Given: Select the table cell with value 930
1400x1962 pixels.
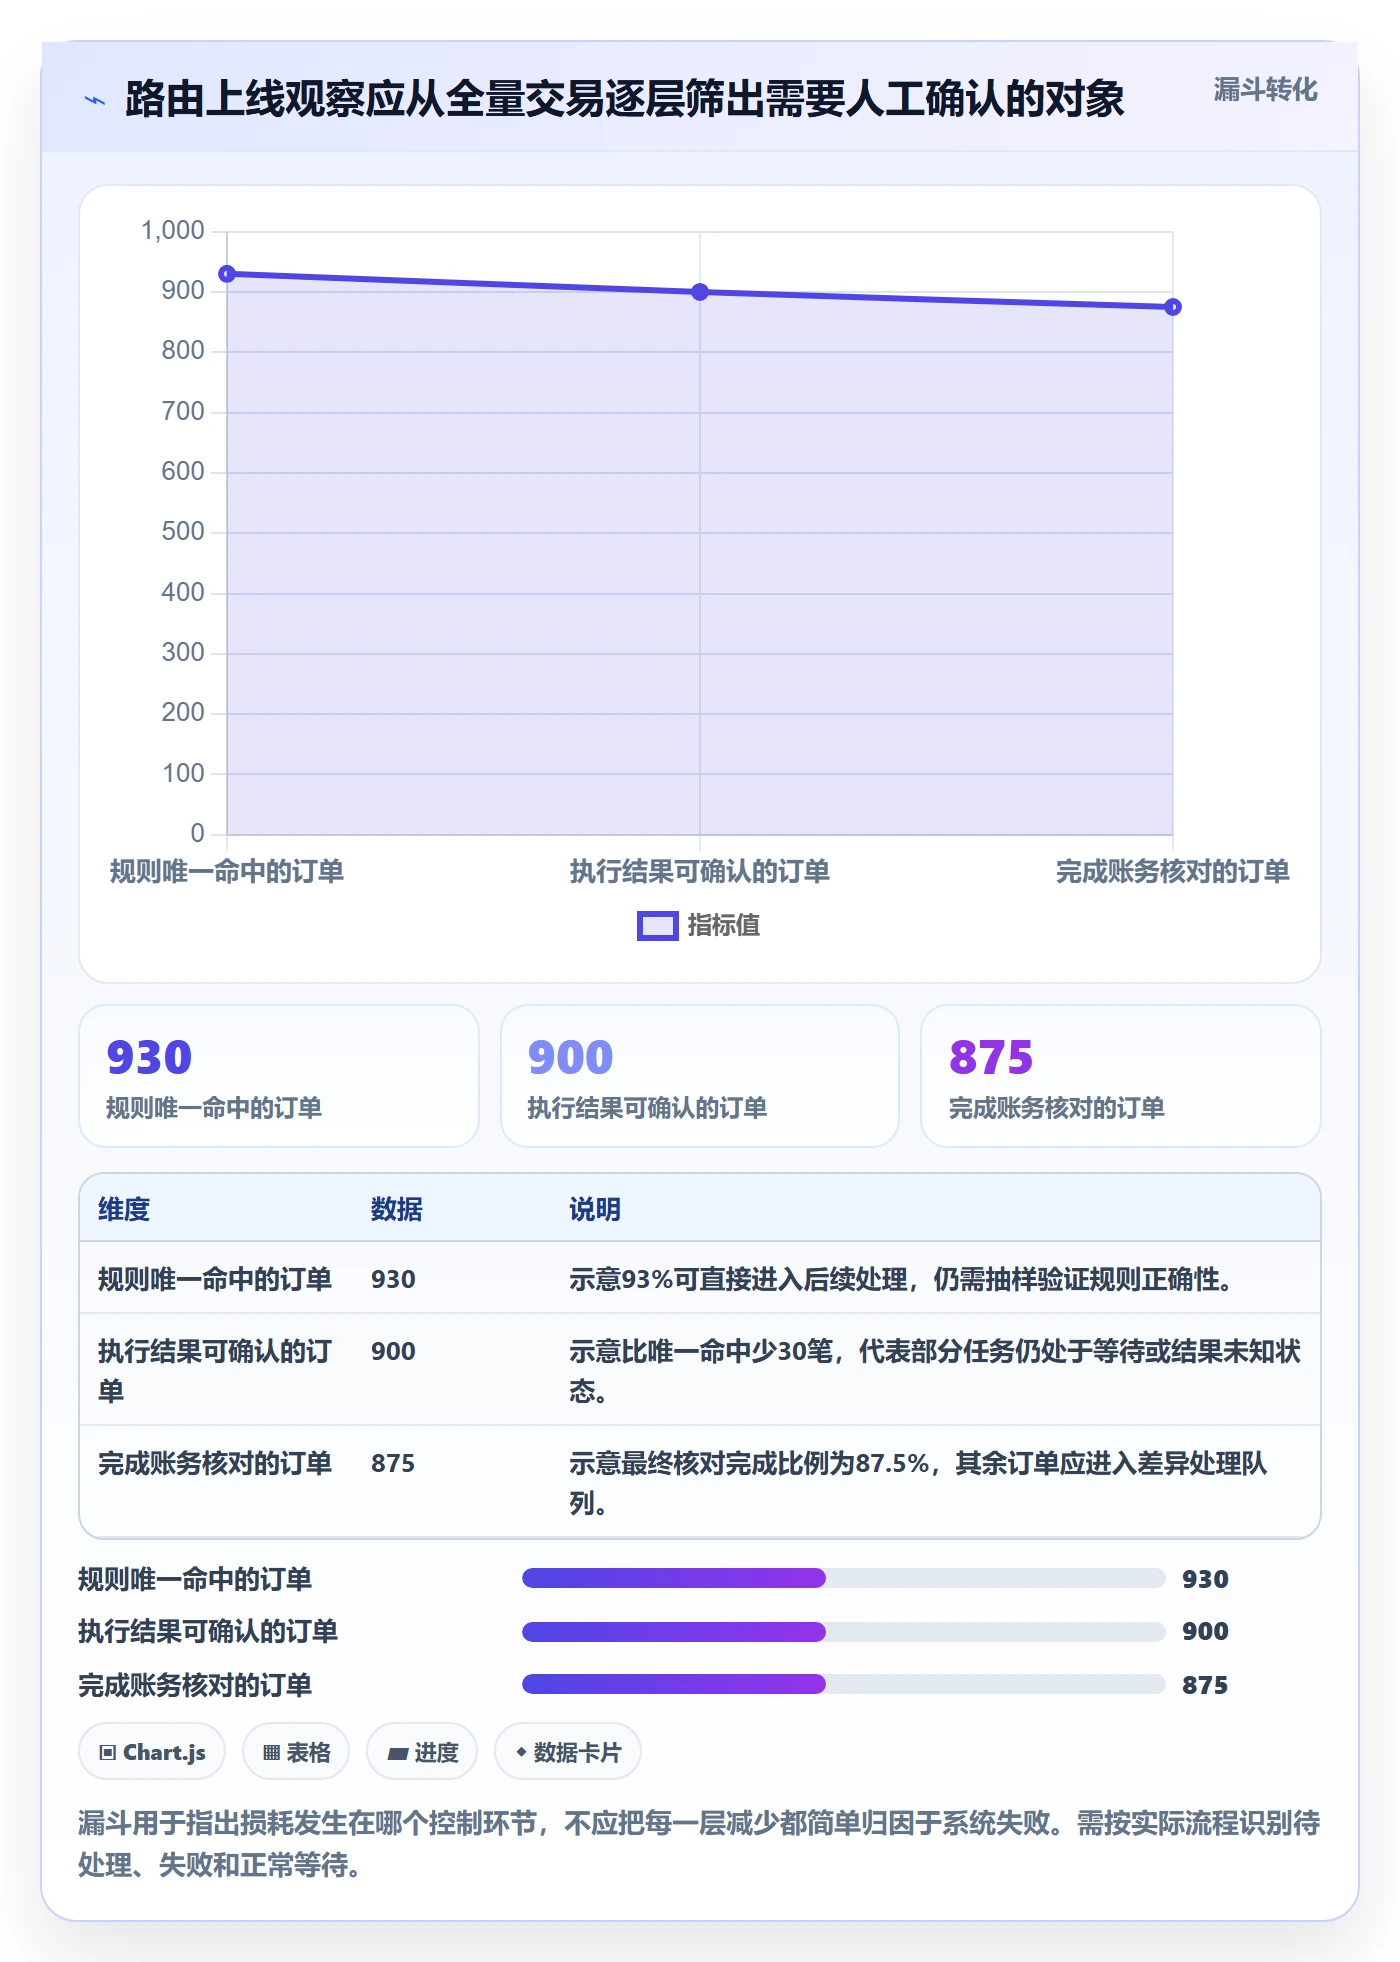Looking at the screenshot, I should pyautogui.click(x=393, y=1280).
